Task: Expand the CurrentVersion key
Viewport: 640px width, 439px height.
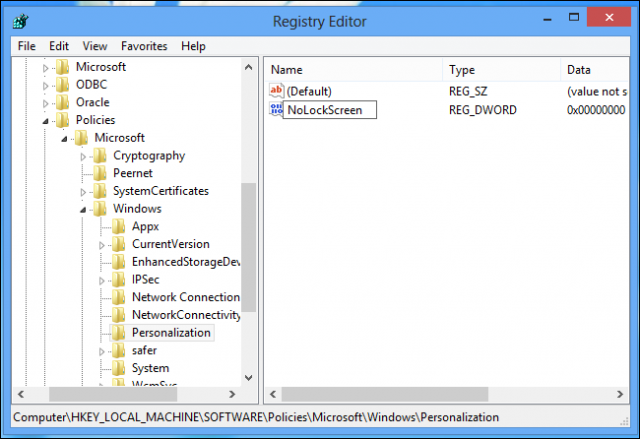Action: (x=102, y=245)
